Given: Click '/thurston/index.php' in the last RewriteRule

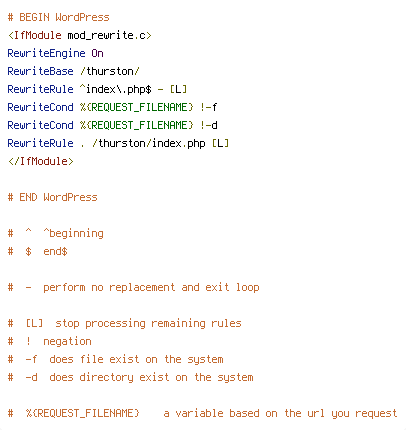Looking at the screenshot, I should pyautogui.click(x=149, y=143).
